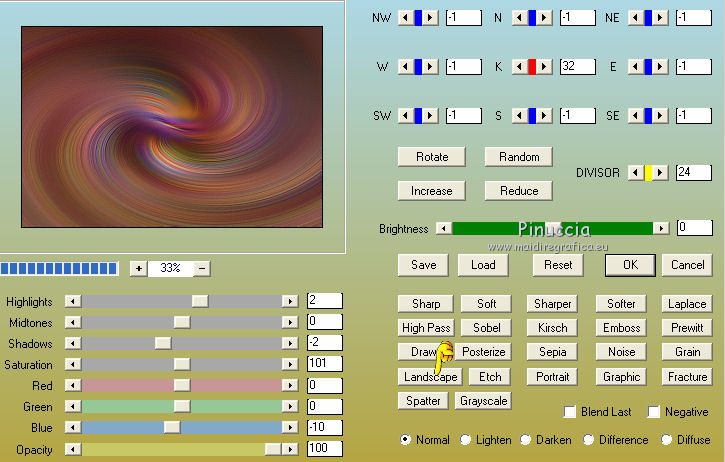Click the Cancel button
The image size is (725, 462).
(x=688, y=265)
